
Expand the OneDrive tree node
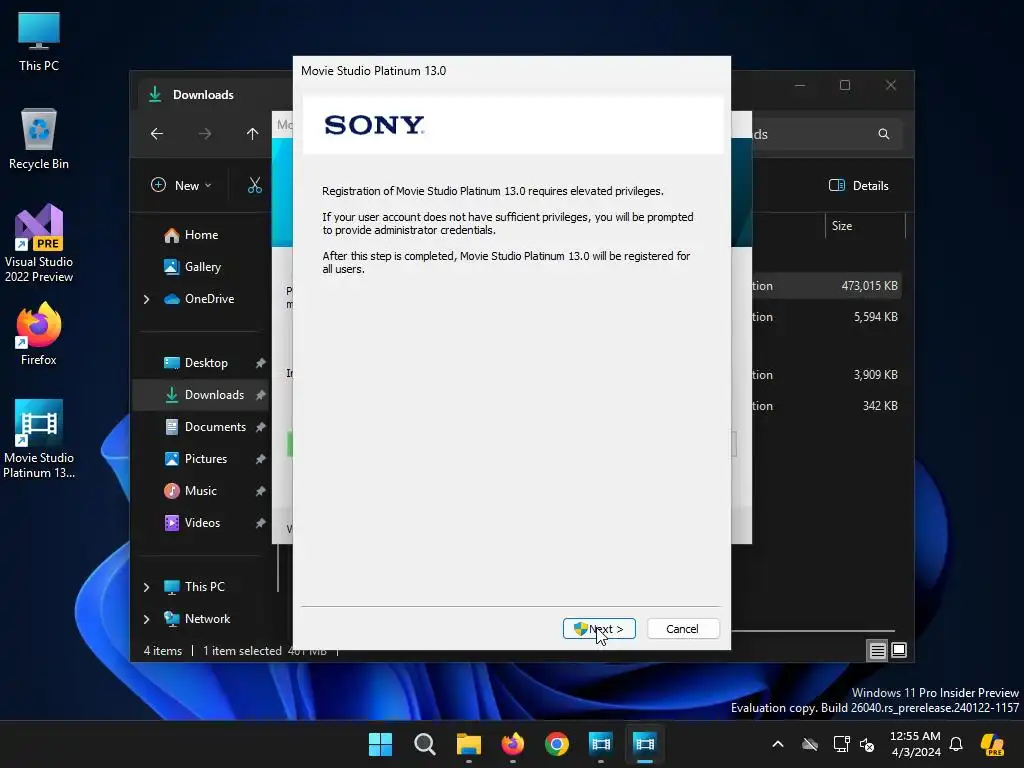146,299
